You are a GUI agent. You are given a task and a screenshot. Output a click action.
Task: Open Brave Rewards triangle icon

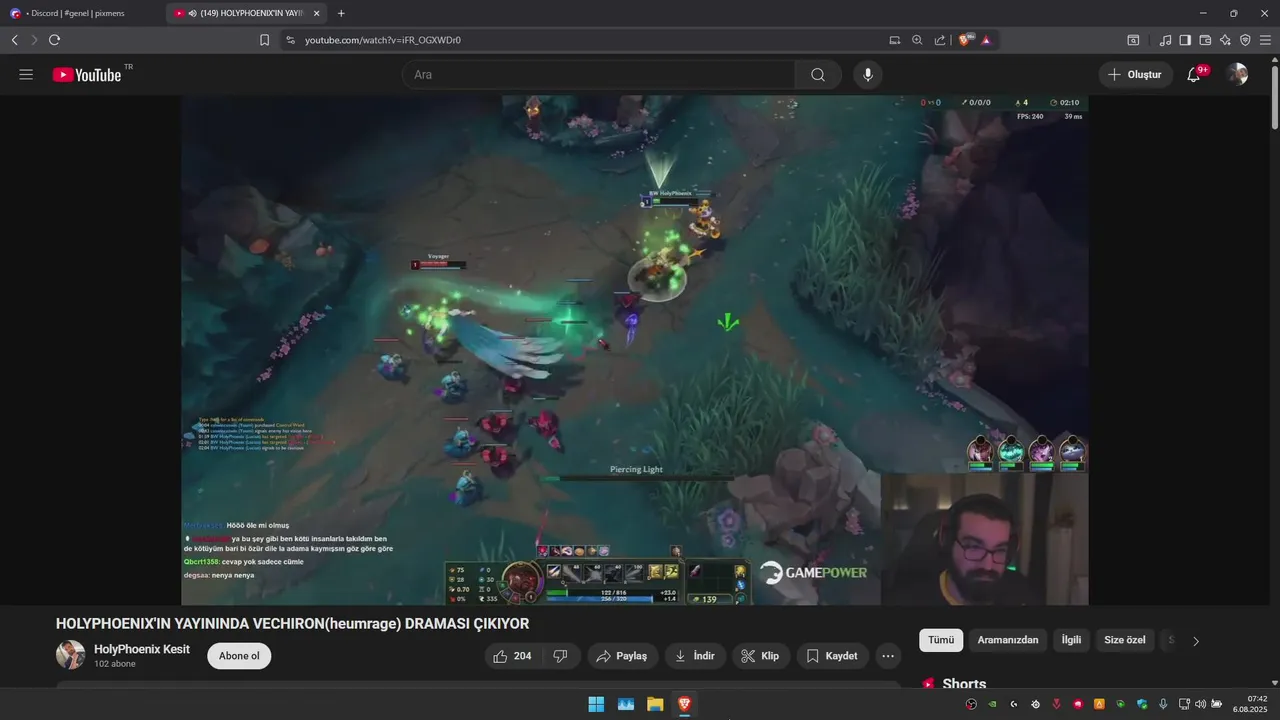[x=986, y=40]
